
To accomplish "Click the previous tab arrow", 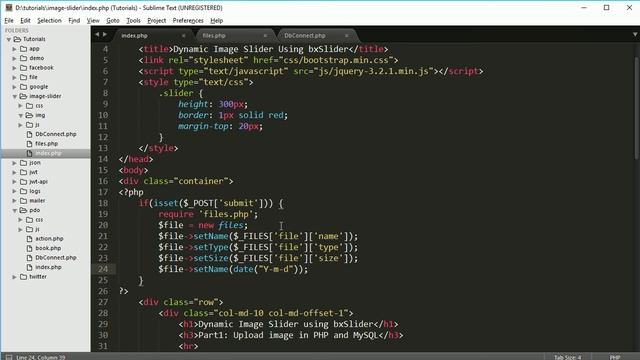I will coord(97,35).
